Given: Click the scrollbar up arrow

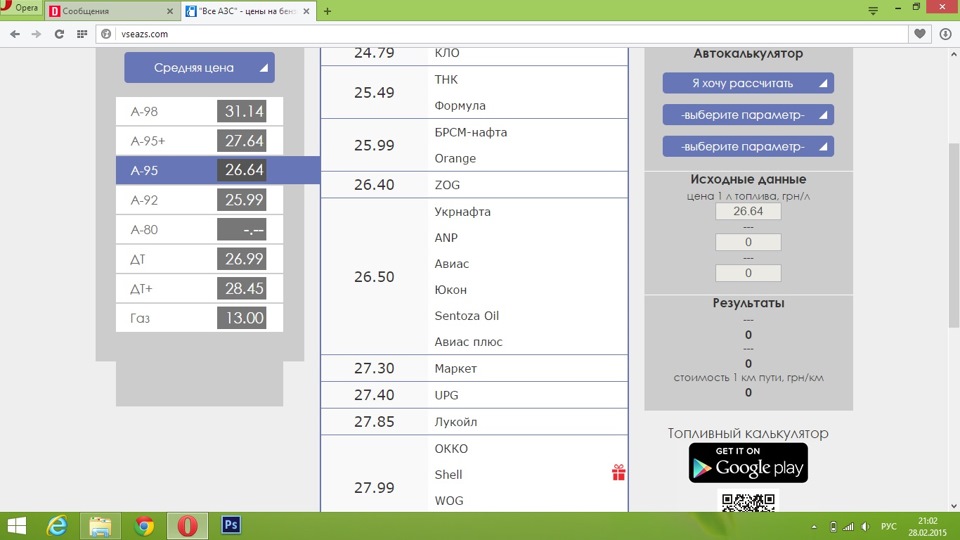Looking at the screenshot, I should pyautogui.click(x=954, y=54).
